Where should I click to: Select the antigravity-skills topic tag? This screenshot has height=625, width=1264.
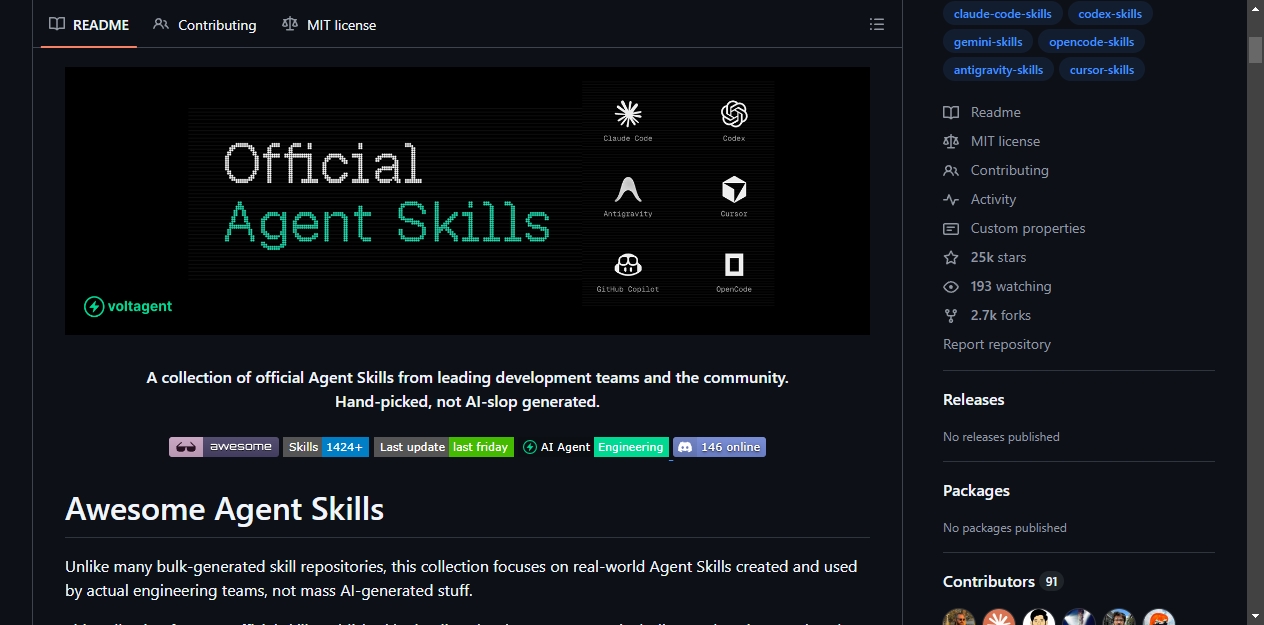(x=998, y=70)
